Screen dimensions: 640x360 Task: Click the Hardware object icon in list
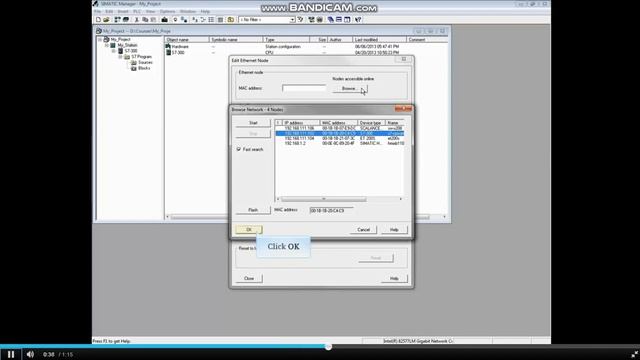coord(168,47)
